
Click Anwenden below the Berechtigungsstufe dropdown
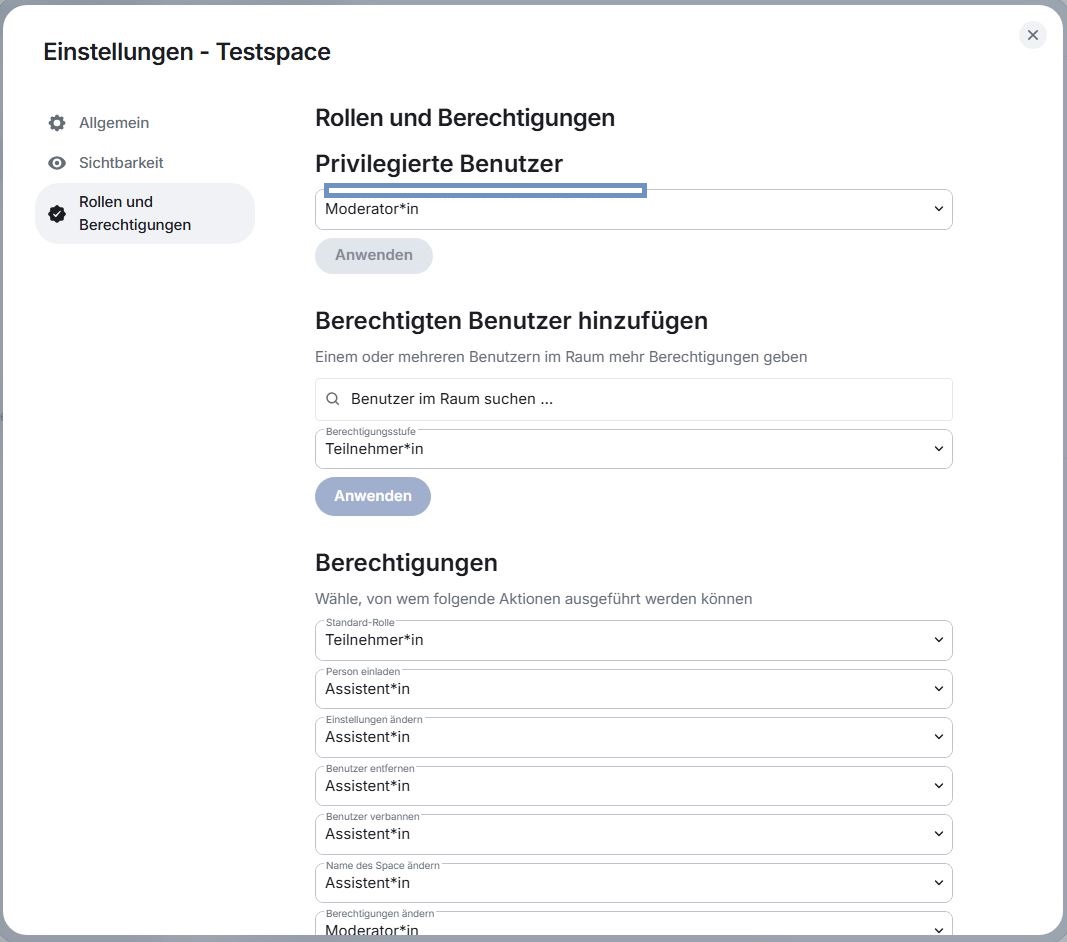tap(373, 496)
